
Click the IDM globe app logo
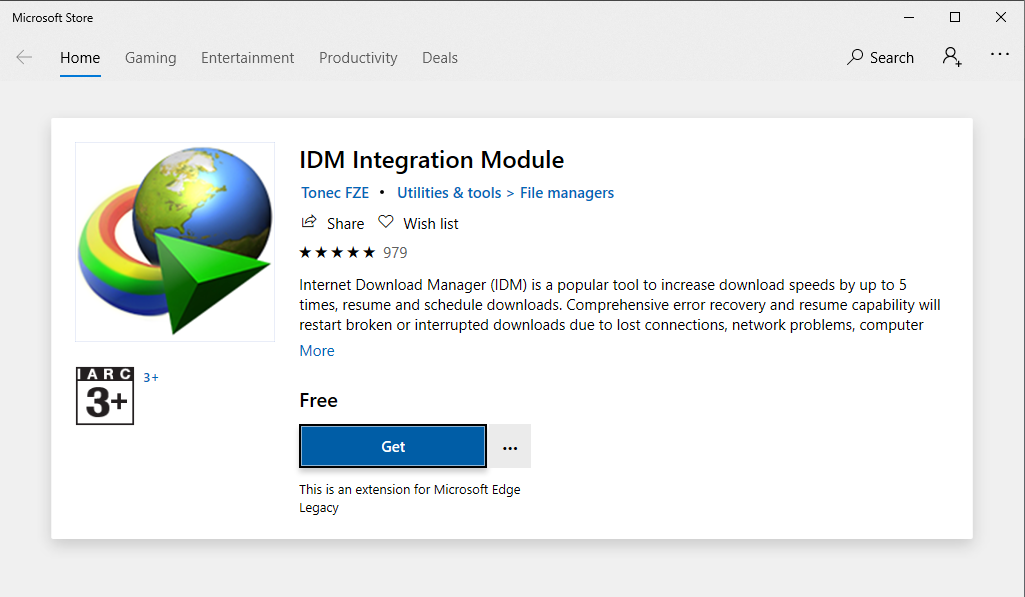(175, 242)
